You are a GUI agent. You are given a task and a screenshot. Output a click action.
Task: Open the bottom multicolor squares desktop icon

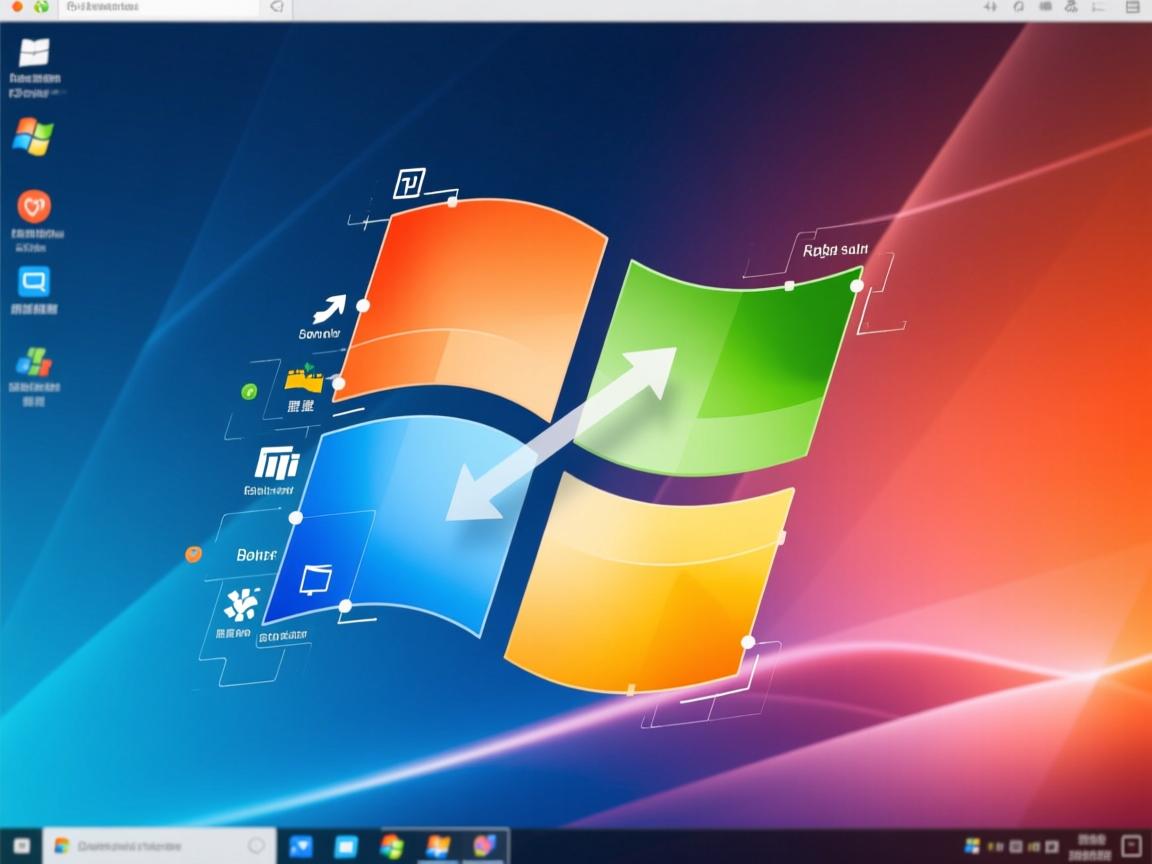tap(34, 362)
